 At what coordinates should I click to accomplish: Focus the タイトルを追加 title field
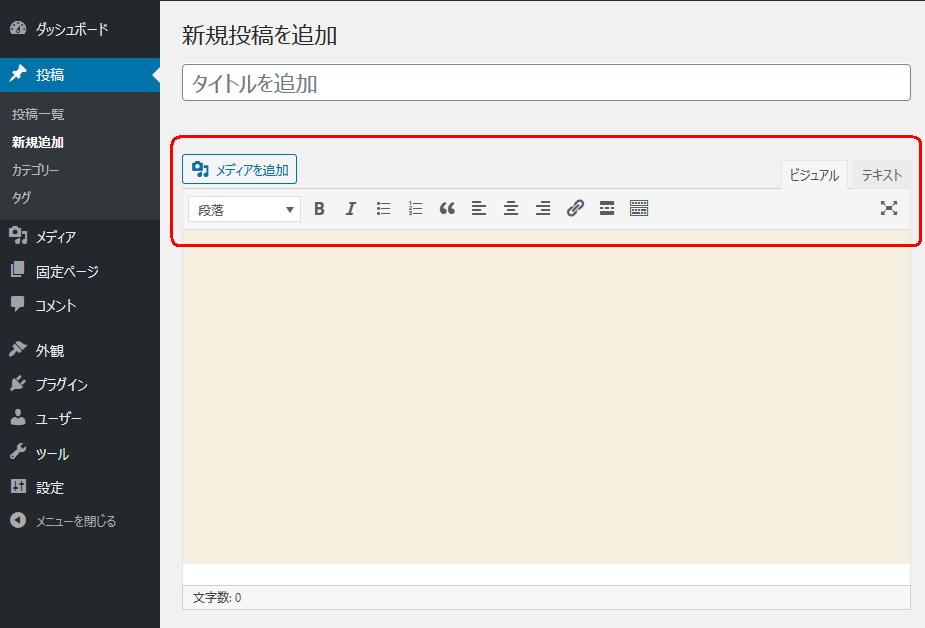546,83
